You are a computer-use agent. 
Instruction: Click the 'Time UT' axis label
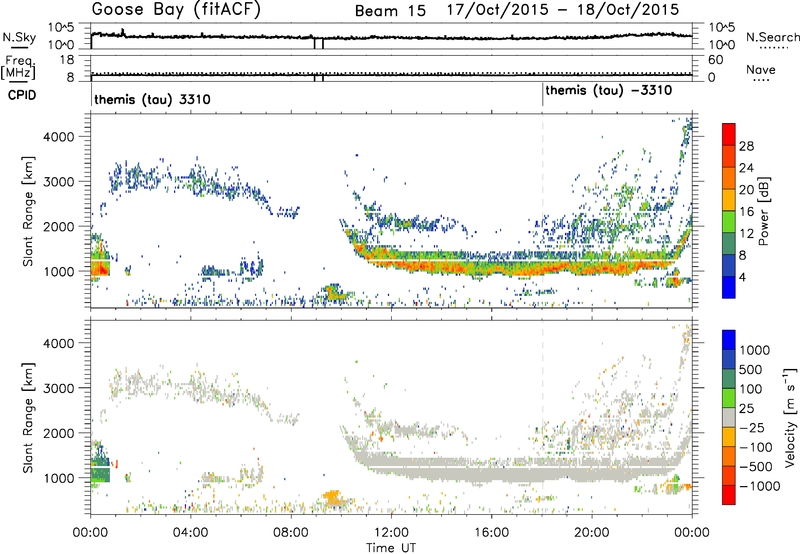tap(391, 548)
